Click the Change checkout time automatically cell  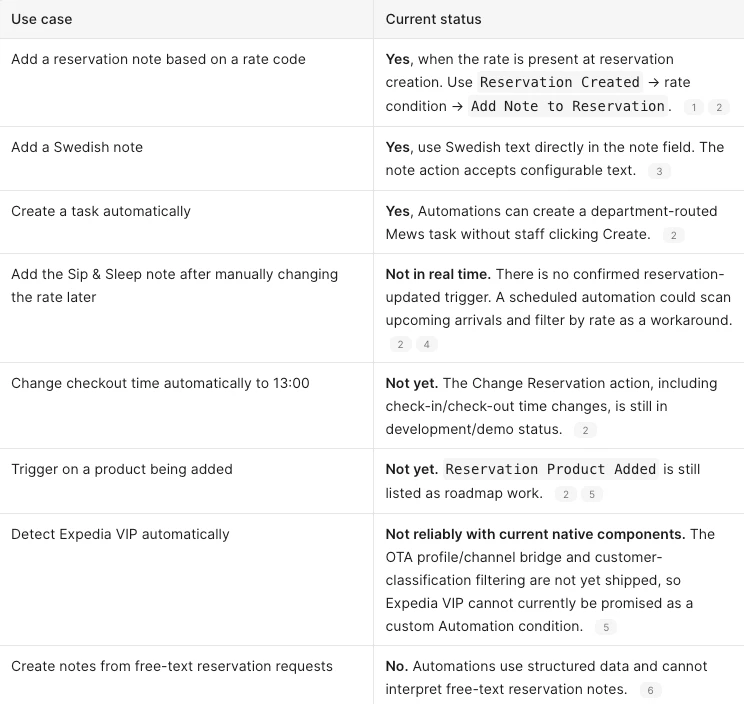pyautogui.click(x=186, y=406)
